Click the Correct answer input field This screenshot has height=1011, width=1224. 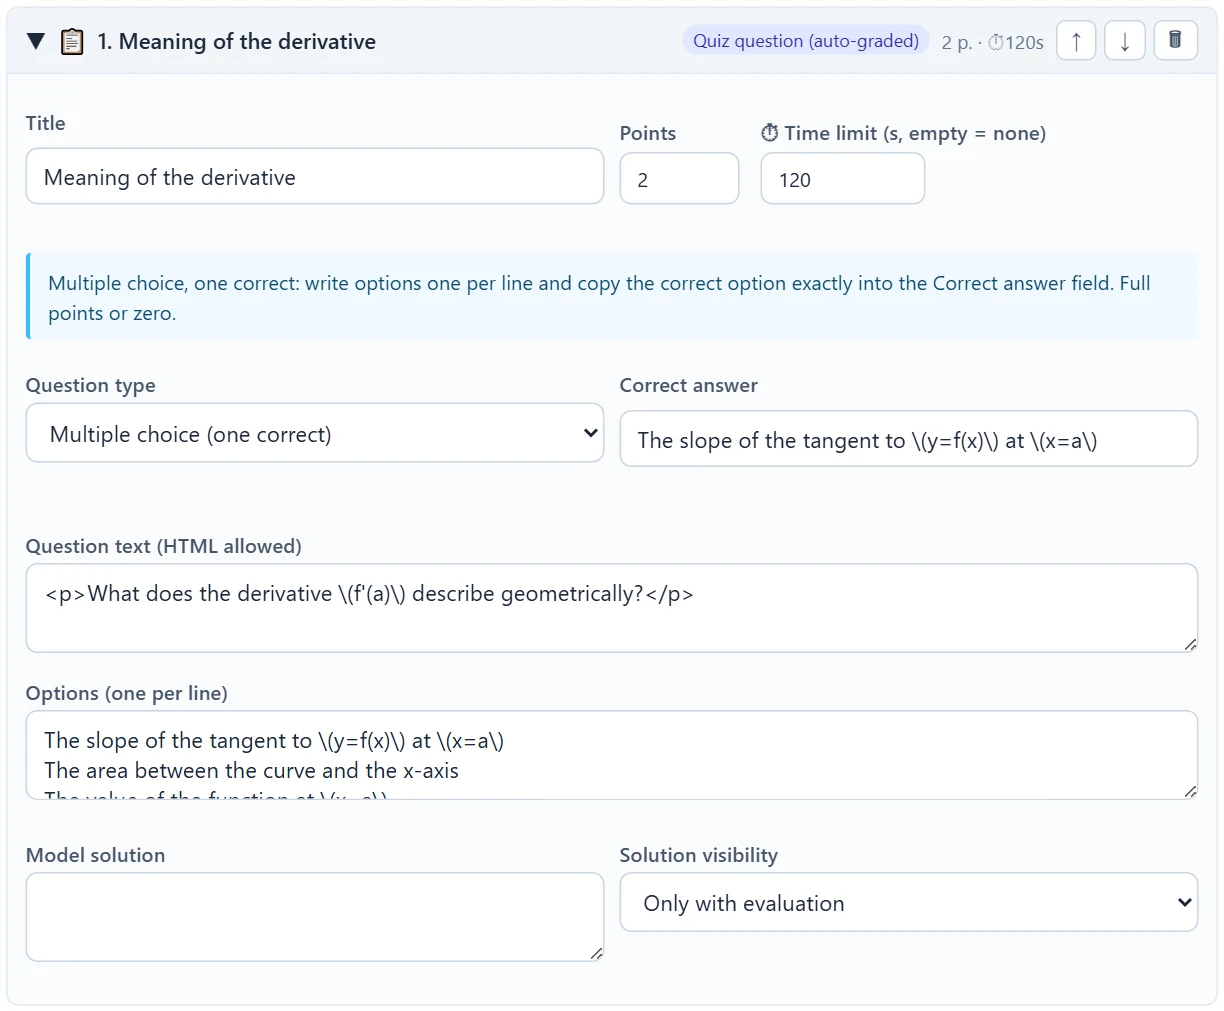click(x=909, y=439)
